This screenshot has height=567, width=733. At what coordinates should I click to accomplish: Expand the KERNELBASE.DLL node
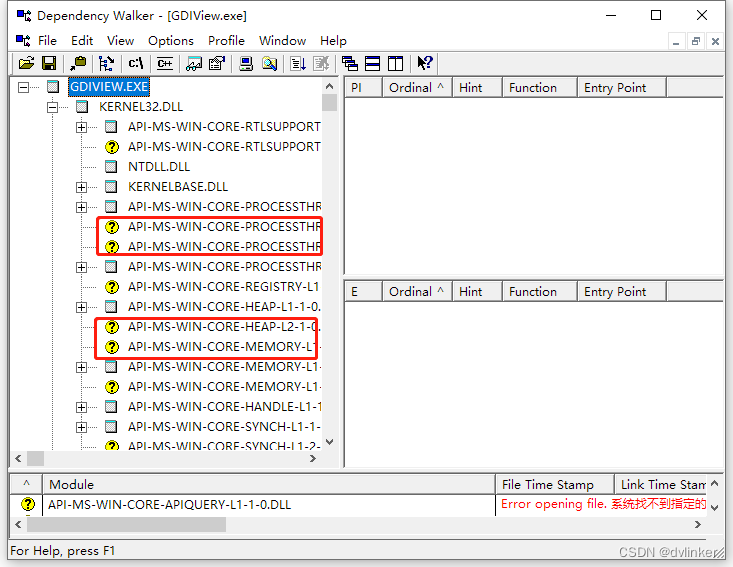tap(82, 187)
